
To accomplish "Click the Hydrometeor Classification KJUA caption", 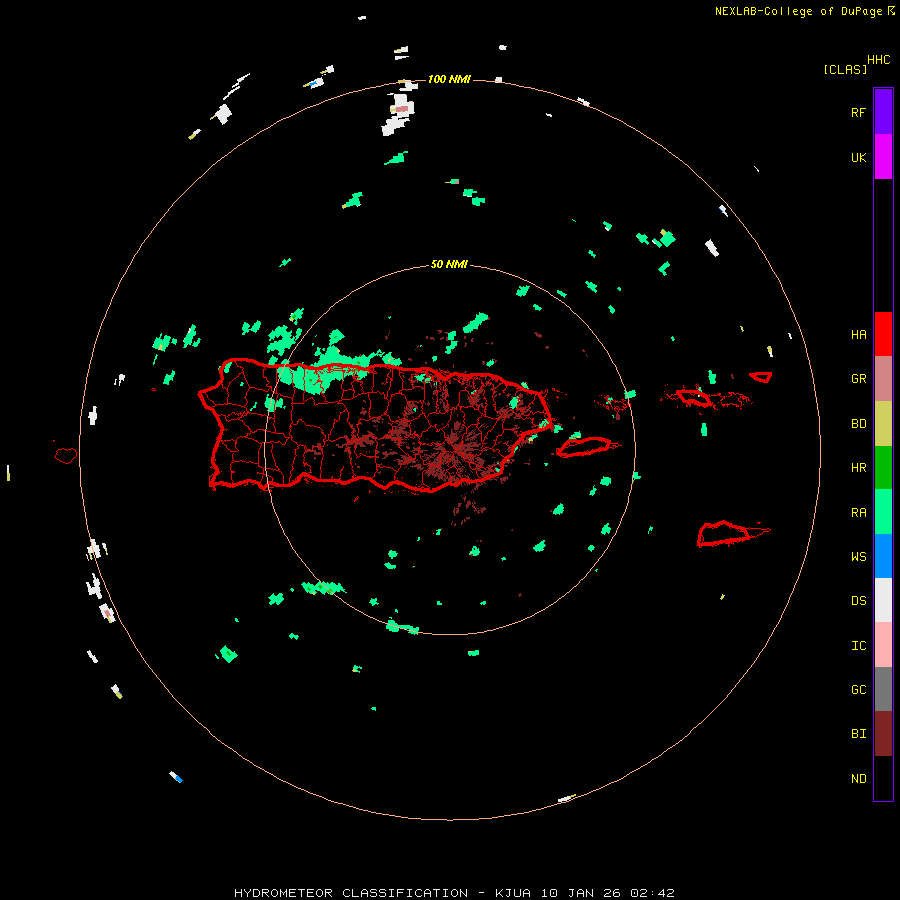I will tap(454, 893).
